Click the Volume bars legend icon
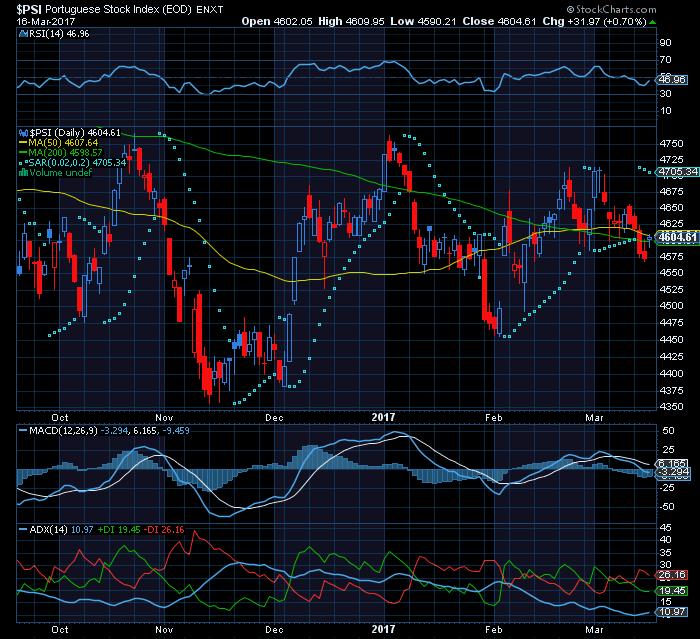This screenshot has height=639, width=700. (x=23, y=172)
